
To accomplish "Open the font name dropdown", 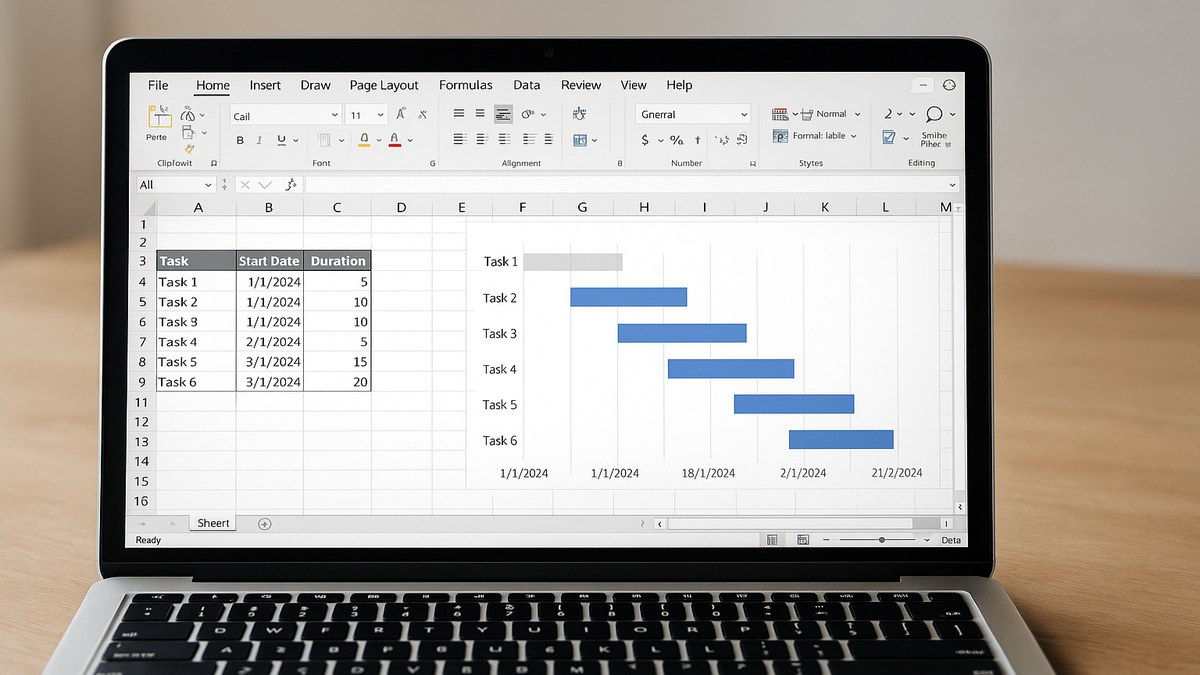I will coord(335,114).
